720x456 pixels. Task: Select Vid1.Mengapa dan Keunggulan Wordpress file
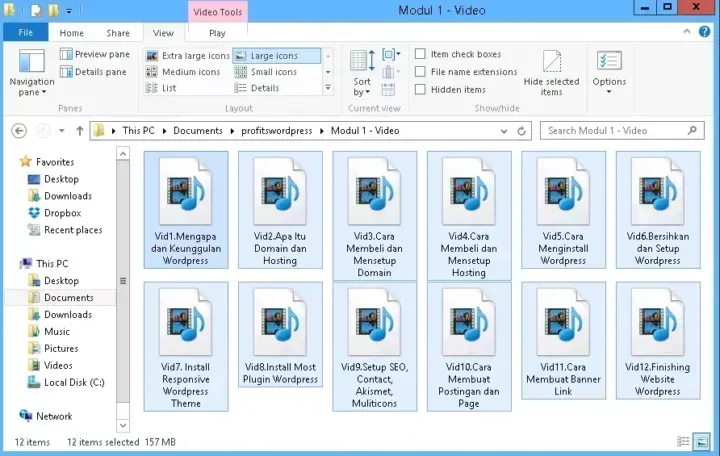186,210
